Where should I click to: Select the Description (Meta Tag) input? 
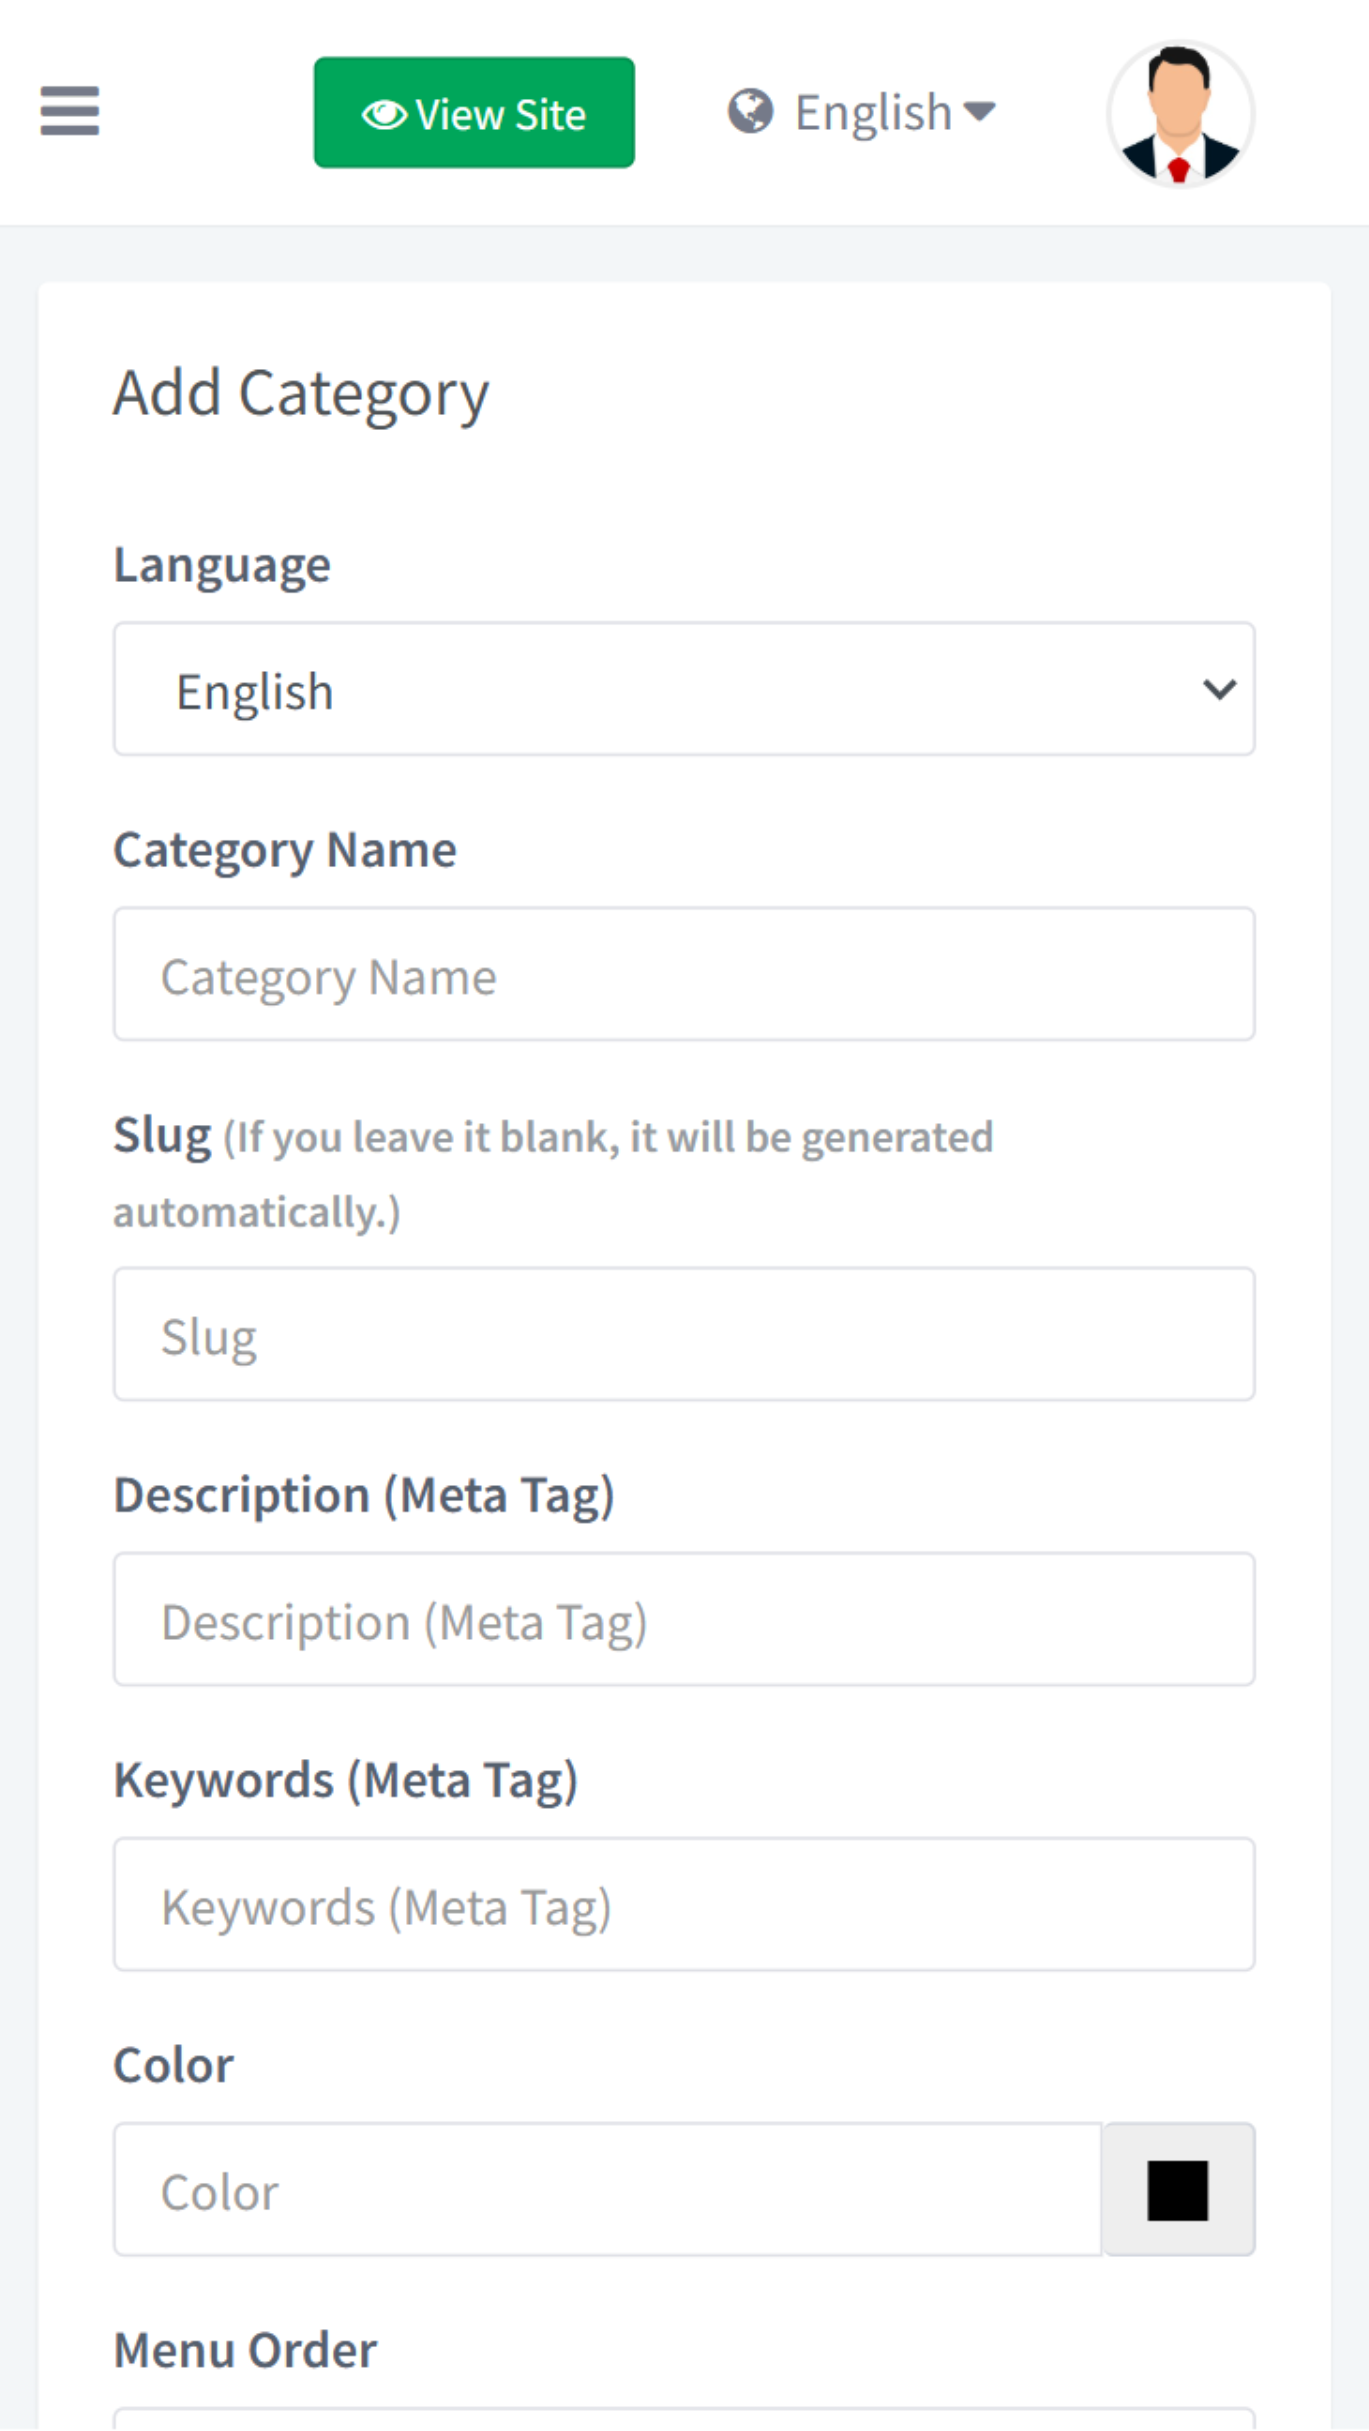tap(683, 1620)
